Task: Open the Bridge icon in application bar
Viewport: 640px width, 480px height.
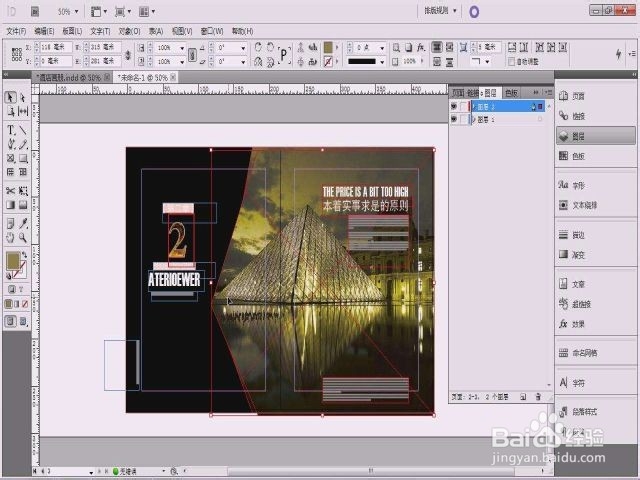Action: coord(35,11)
